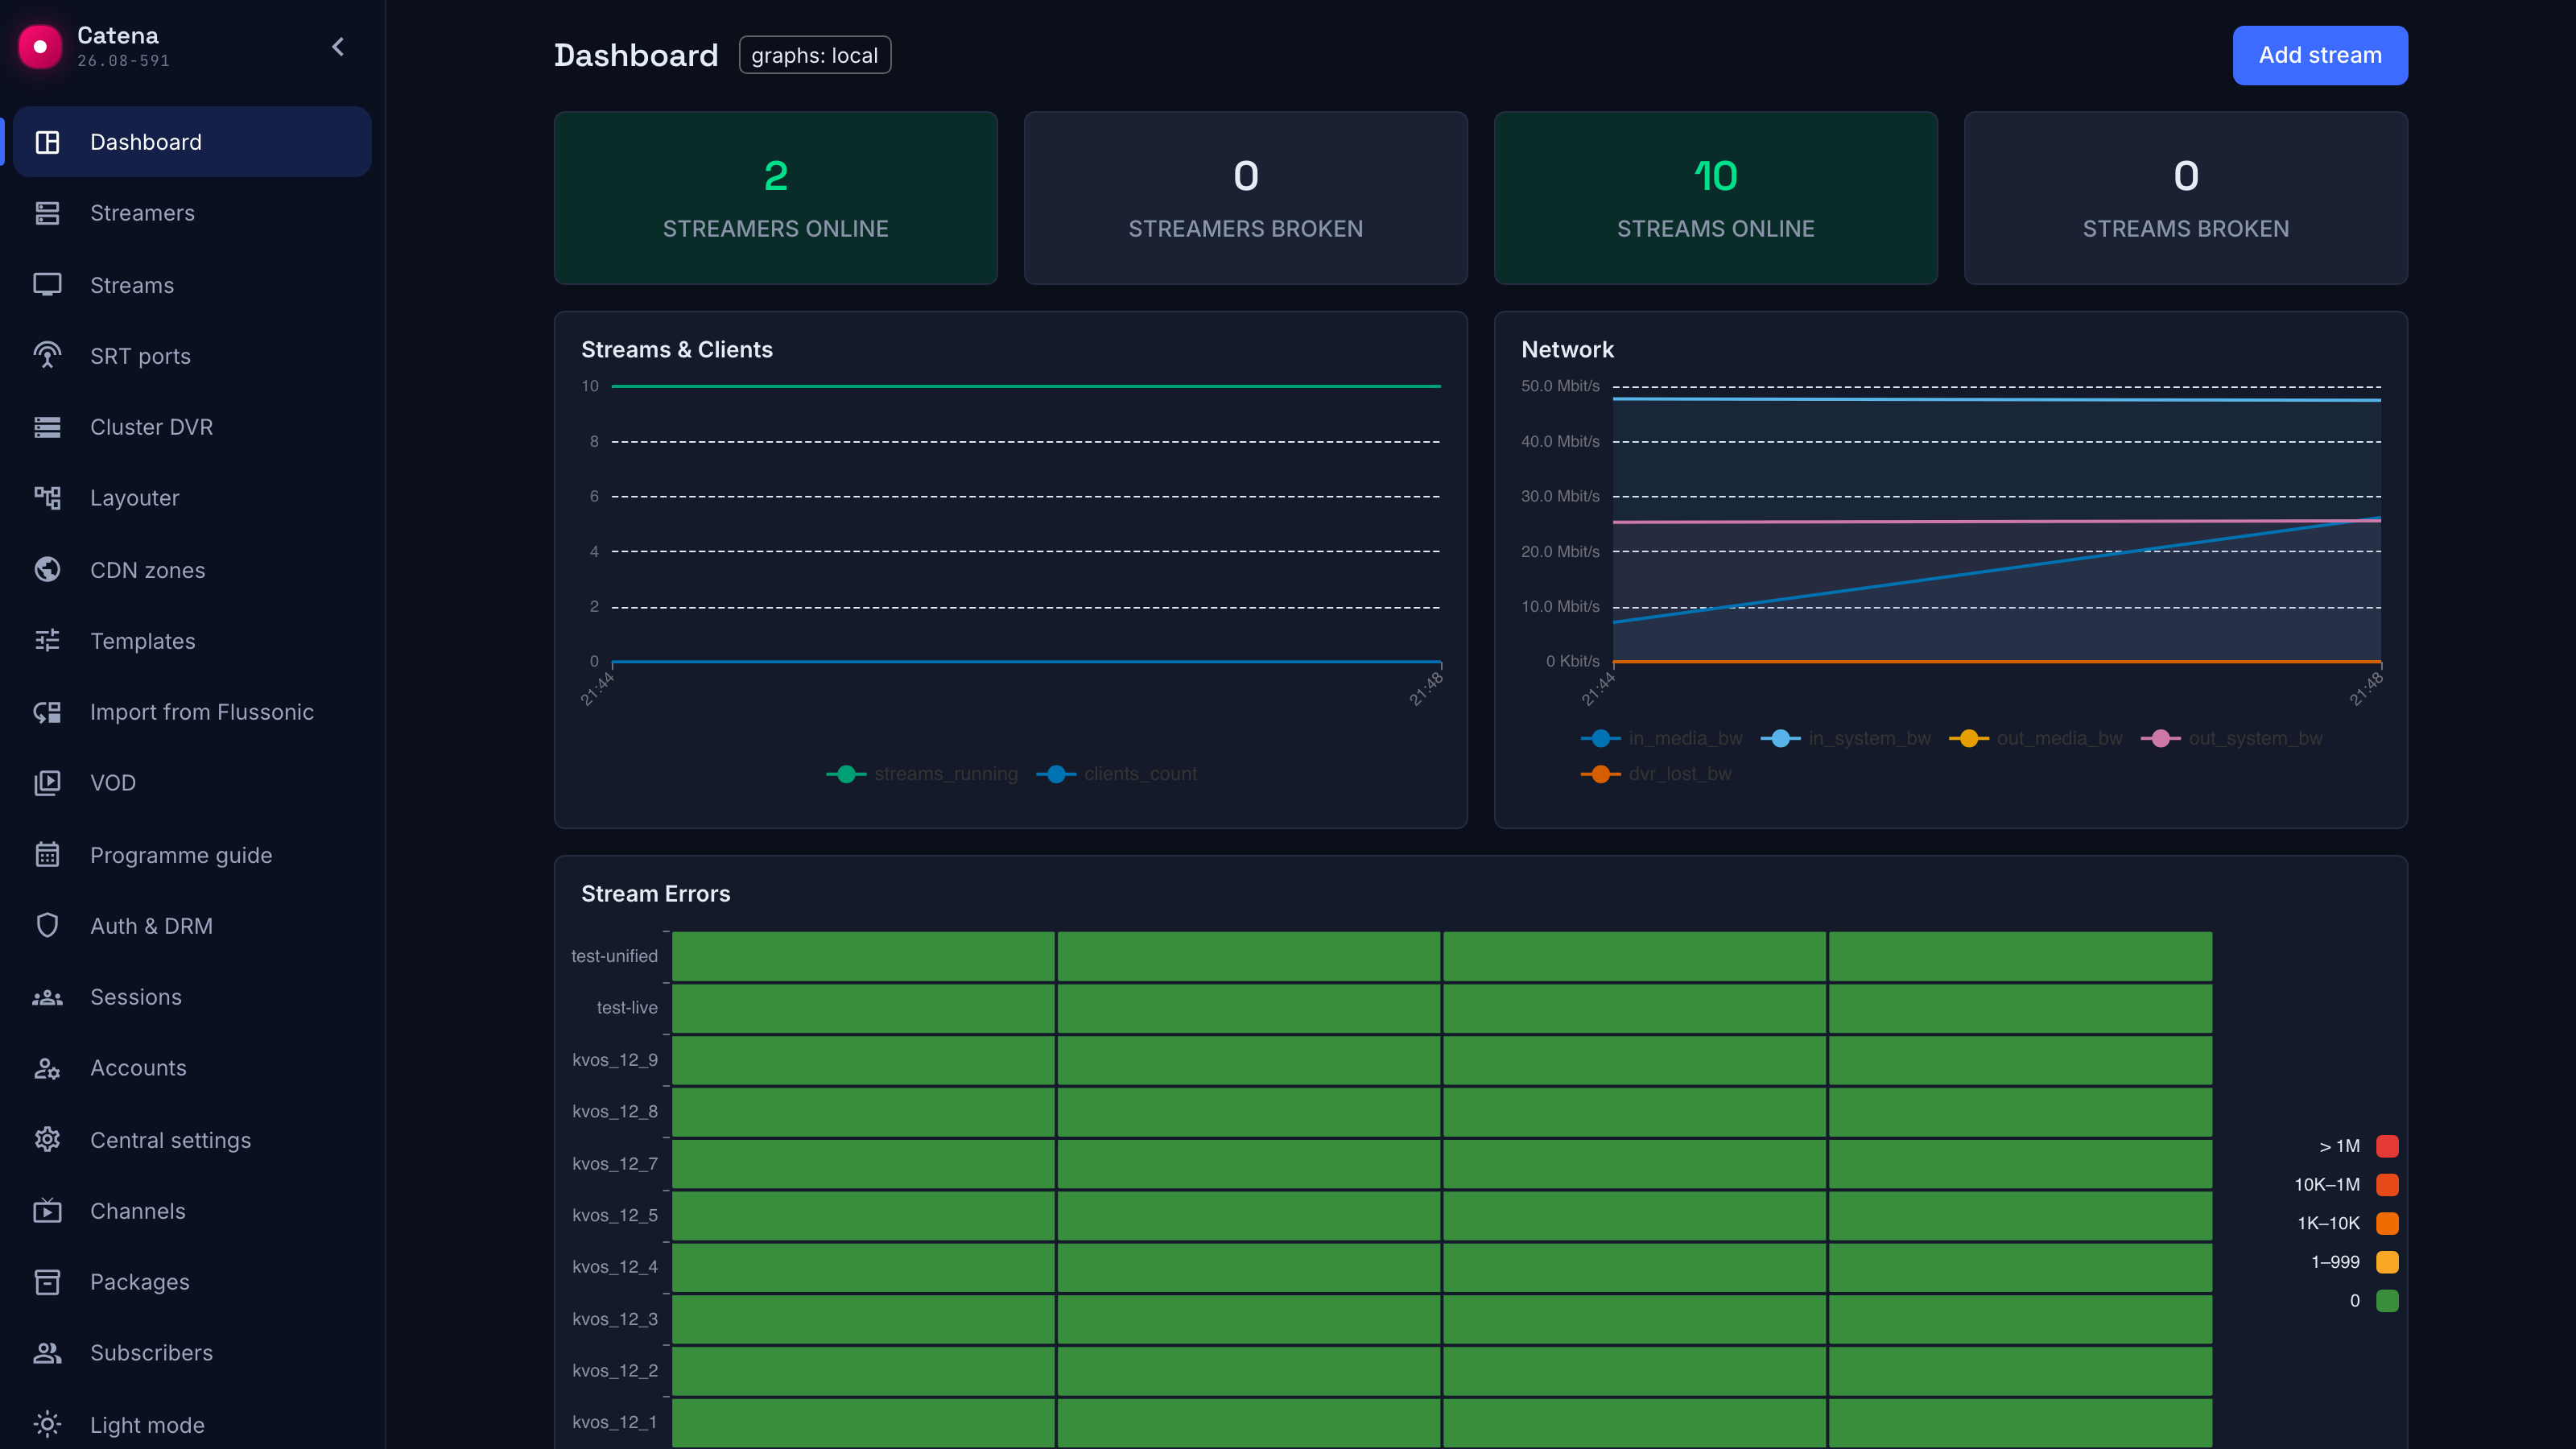2576x1449 pixels.
Task: Click the red >1M legend swatch
Action: [x=2387, y=1146]
